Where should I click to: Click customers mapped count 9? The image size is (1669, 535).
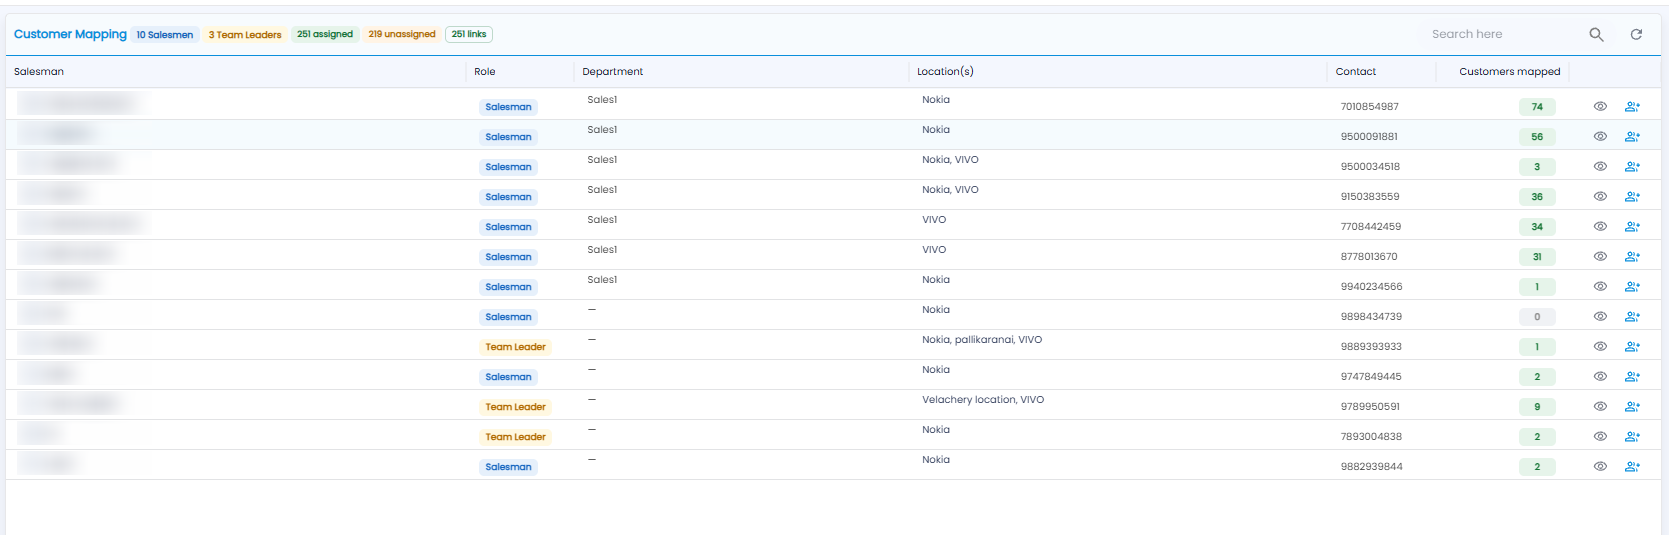(1537, 407)
